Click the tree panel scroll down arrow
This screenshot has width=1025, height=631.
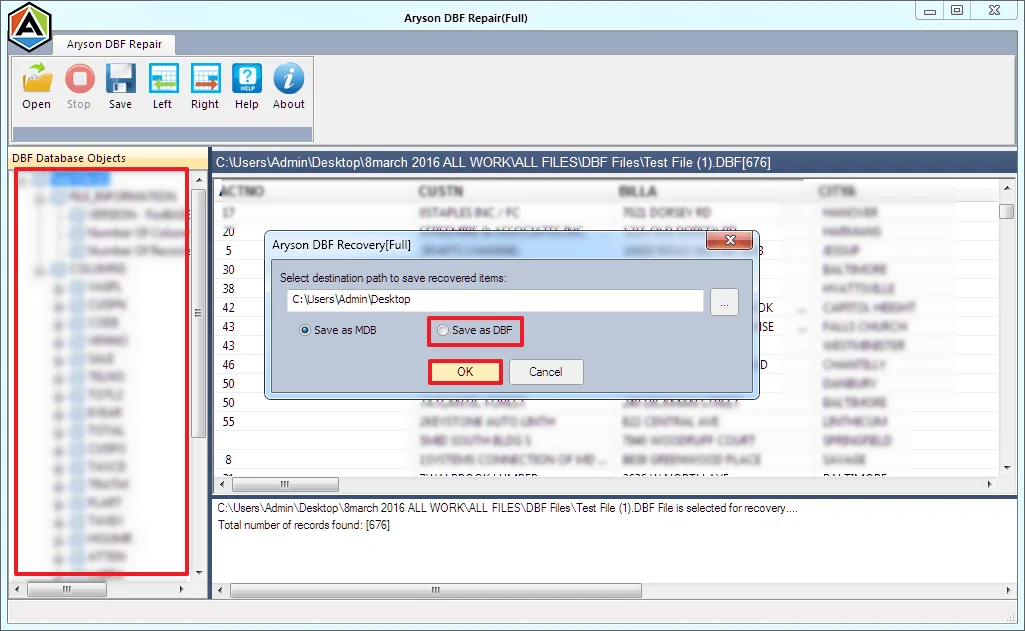(199, 573)
